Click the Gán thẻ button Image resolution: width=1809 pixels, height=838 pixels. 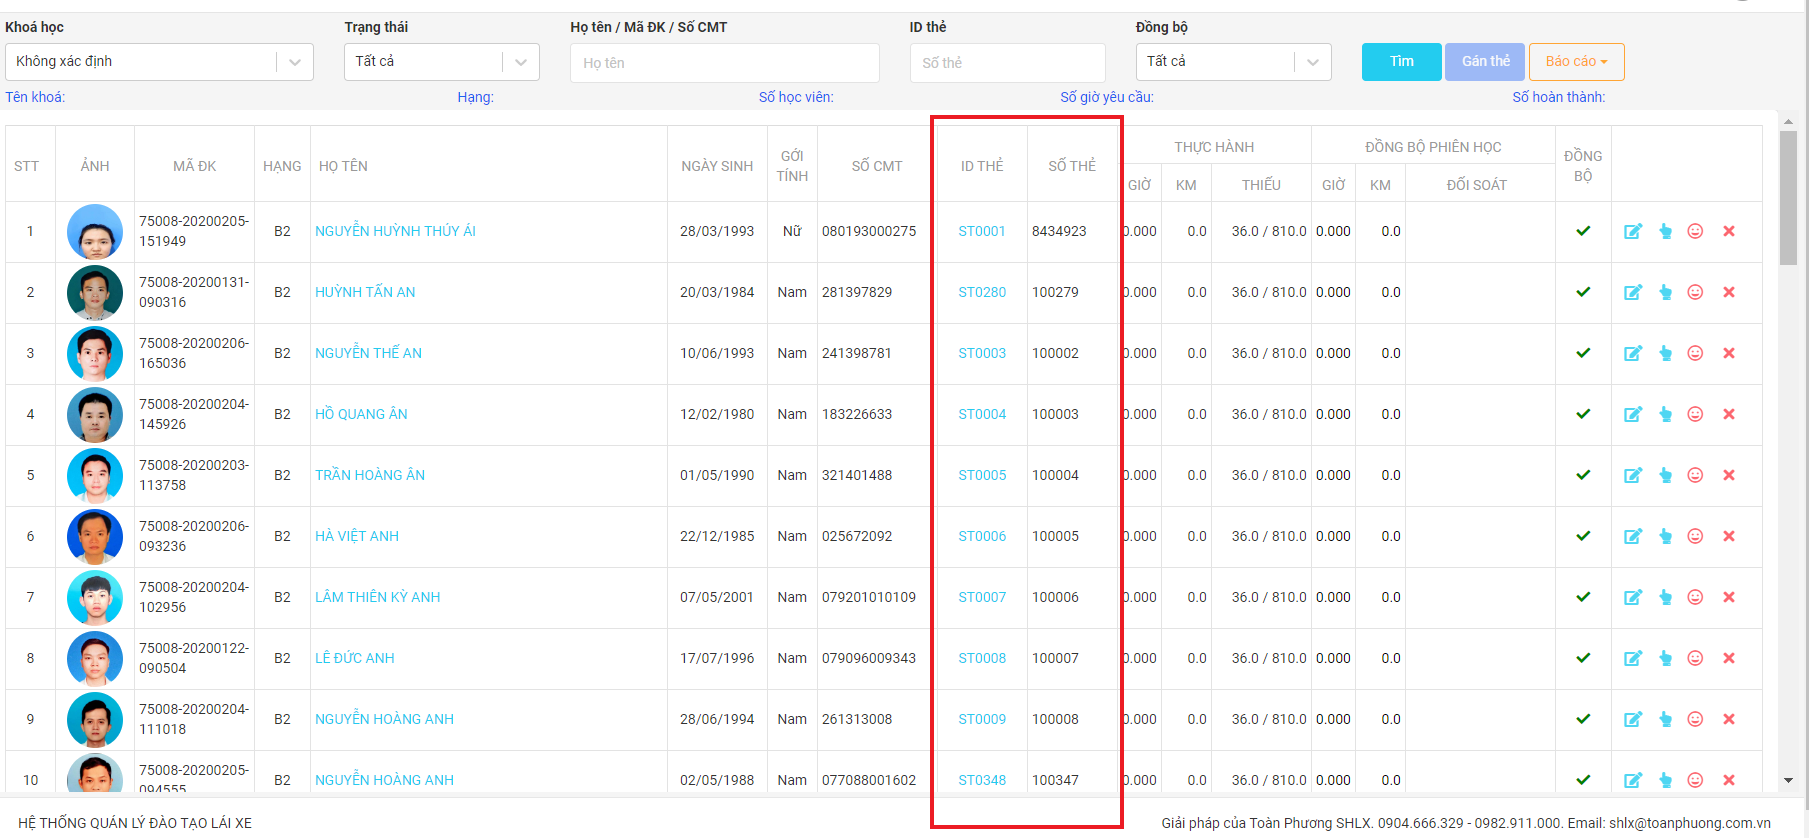(1485, 62)
